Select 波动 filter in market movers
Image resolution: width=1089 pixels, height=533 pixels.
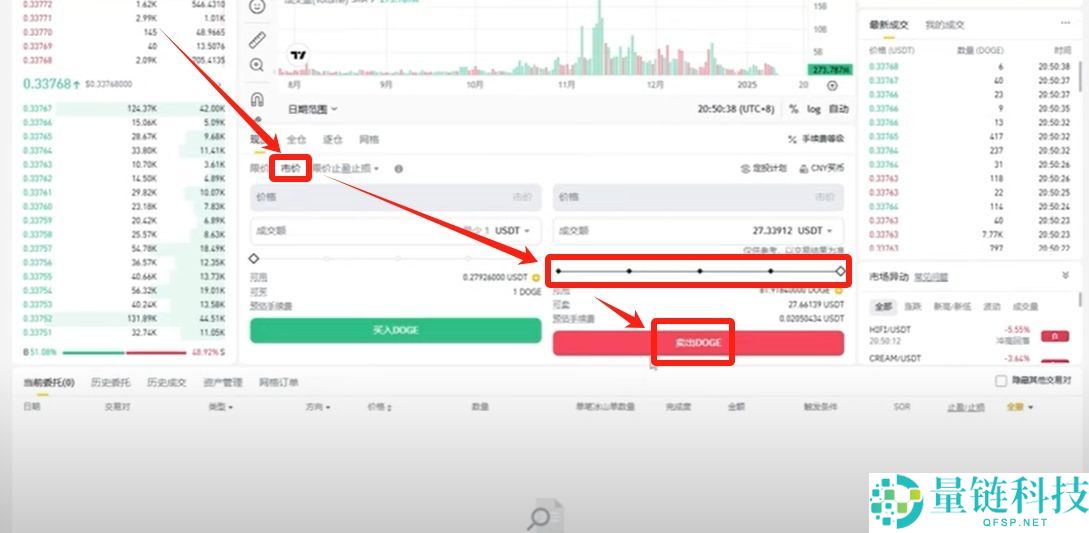(992, 306)
